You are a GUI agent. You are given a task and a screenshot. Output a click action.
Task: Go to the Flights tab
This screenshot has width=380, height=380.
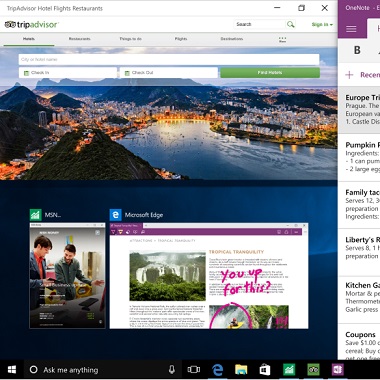tap(181, 39)
